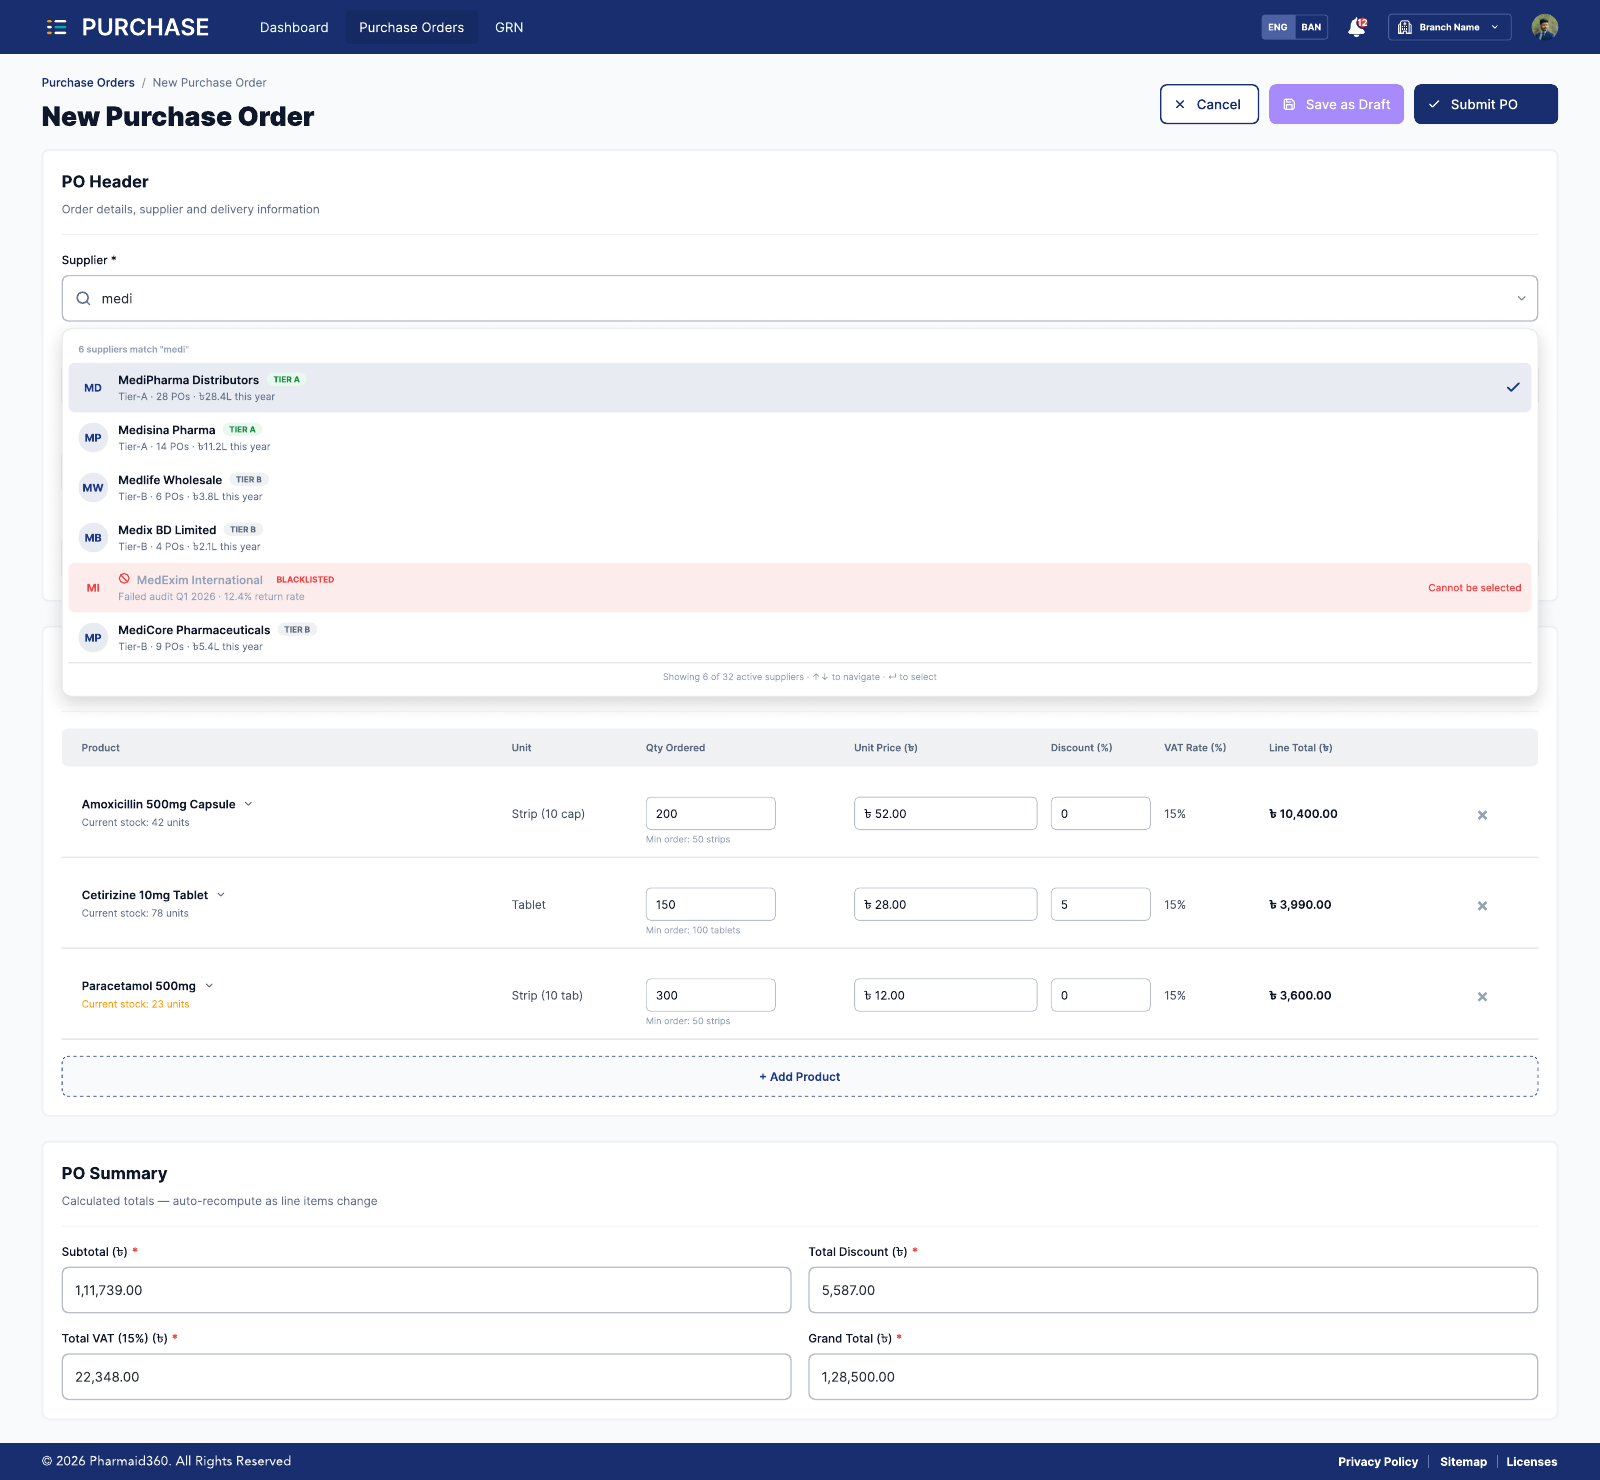Open the Purchase Orders nav tab
The image size is (1600, 1480).
tap(411, 27)
